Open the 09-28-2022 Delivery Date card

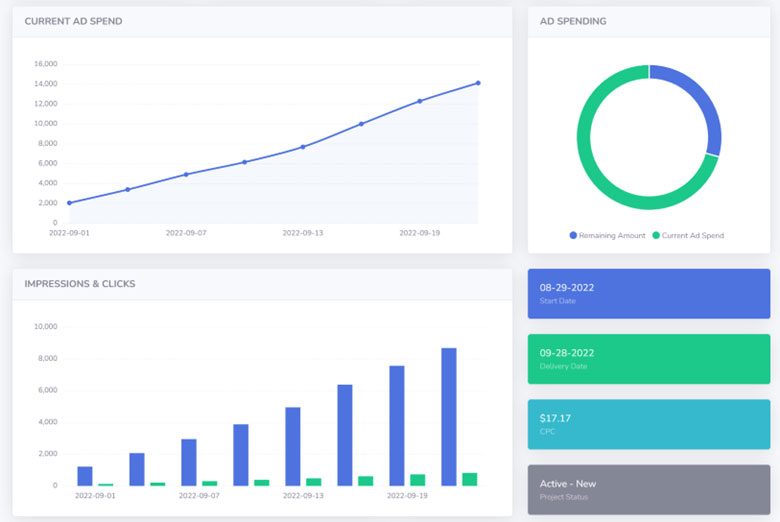[648, 359]
